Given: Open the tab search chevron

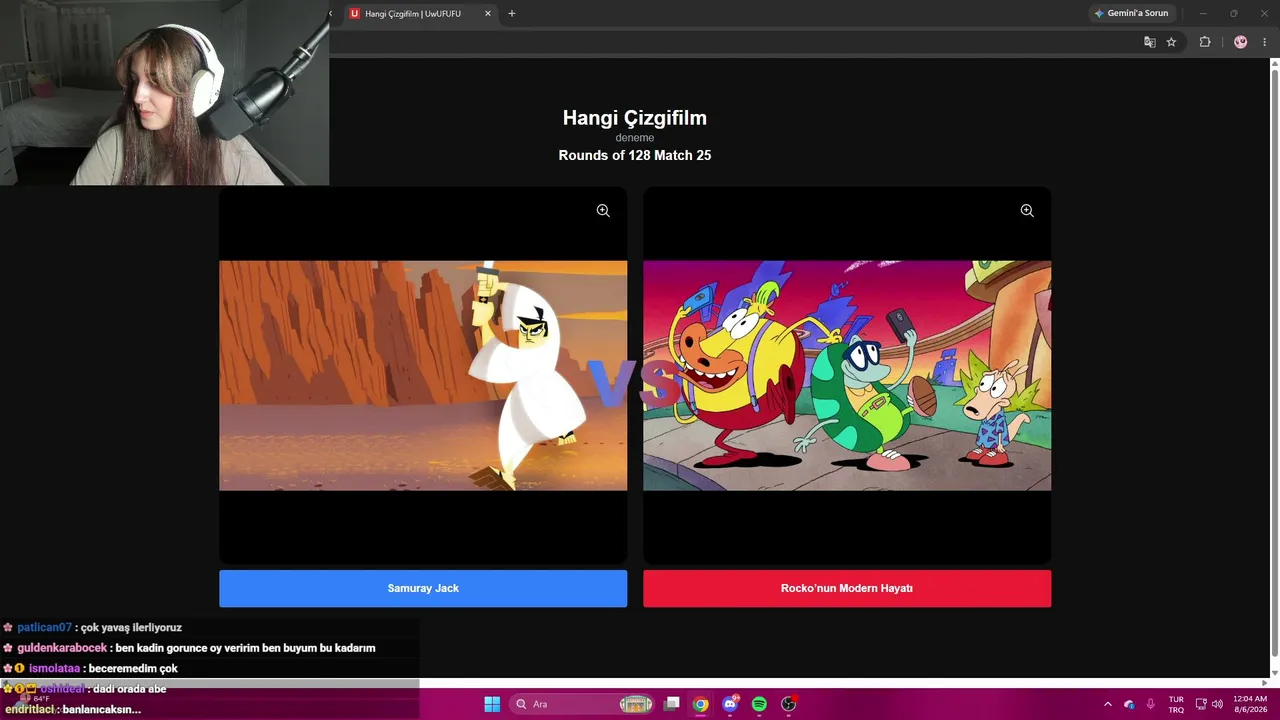Looking at the screenshot, I should tap(331, 14).
